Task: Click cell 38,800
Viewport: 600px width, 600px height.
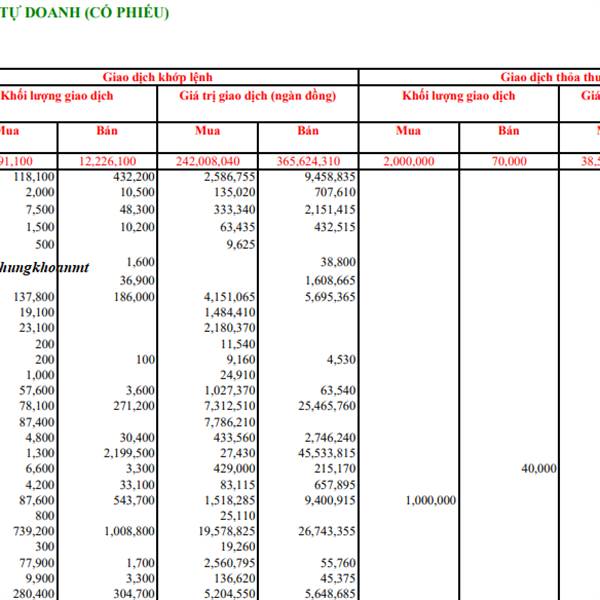Action: click(x=338, y=262)
